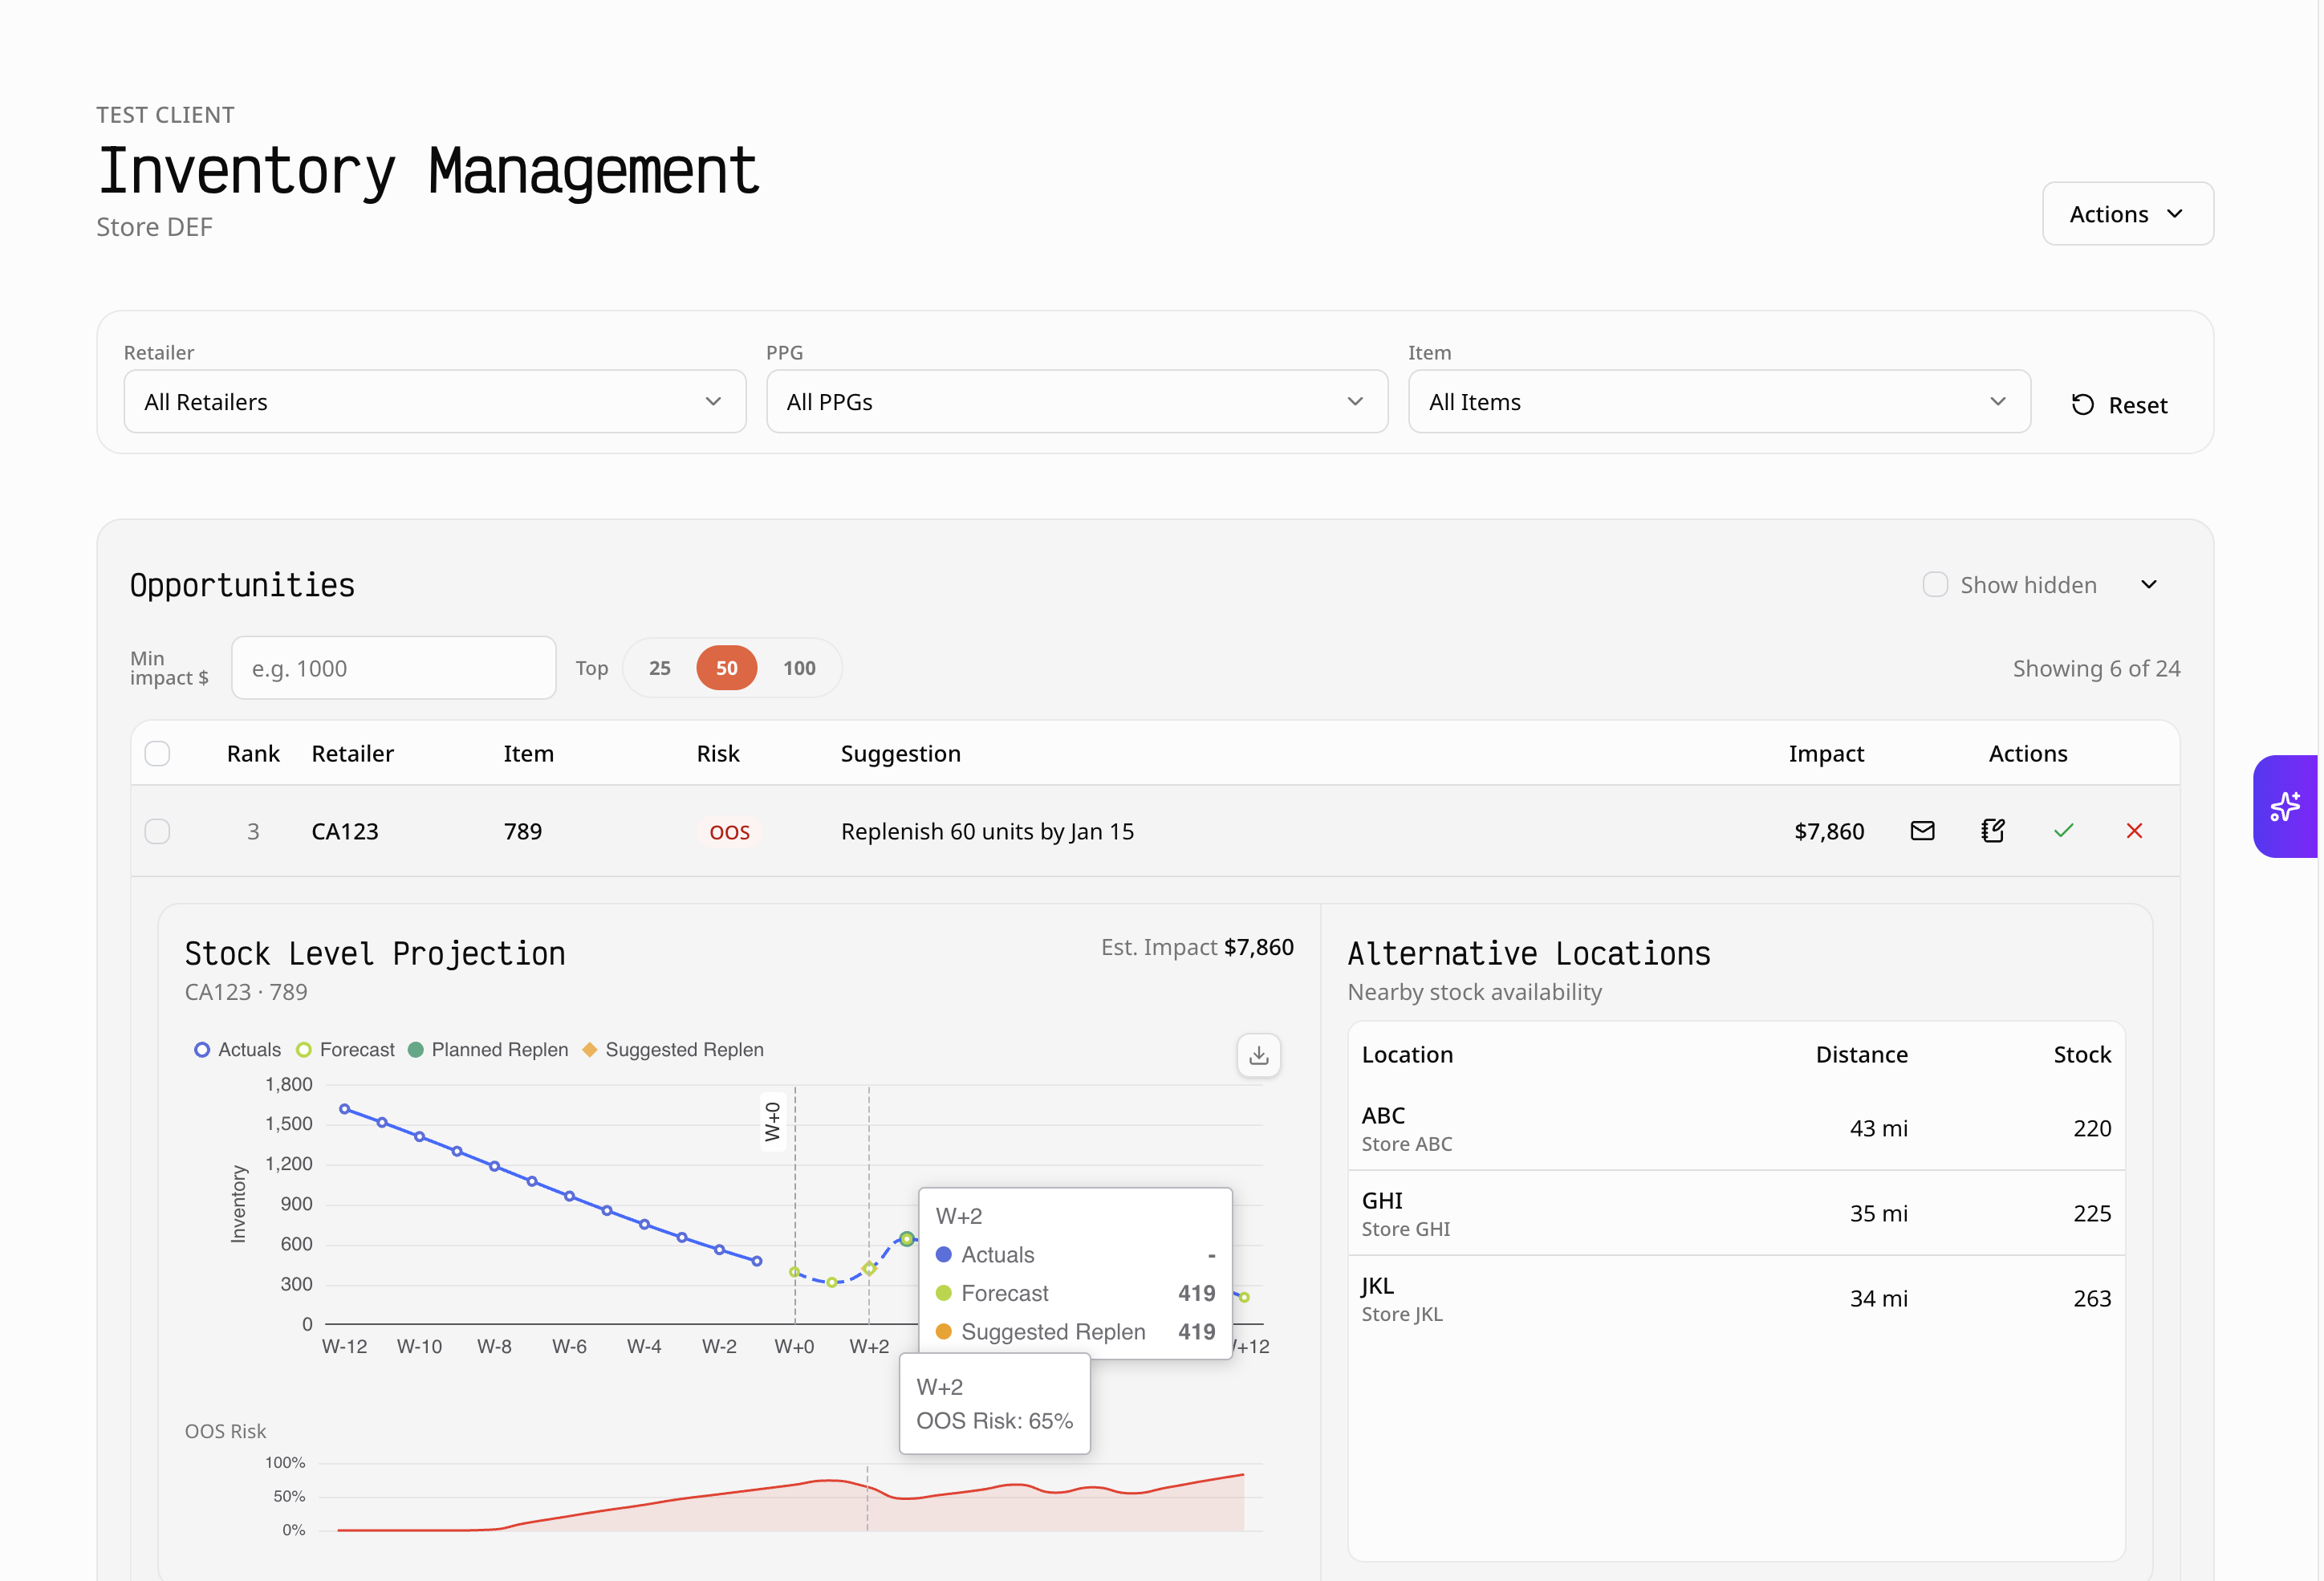2324x1581 pixels.
Task: Focus the Min impact input field
Action: pos(393,668)
